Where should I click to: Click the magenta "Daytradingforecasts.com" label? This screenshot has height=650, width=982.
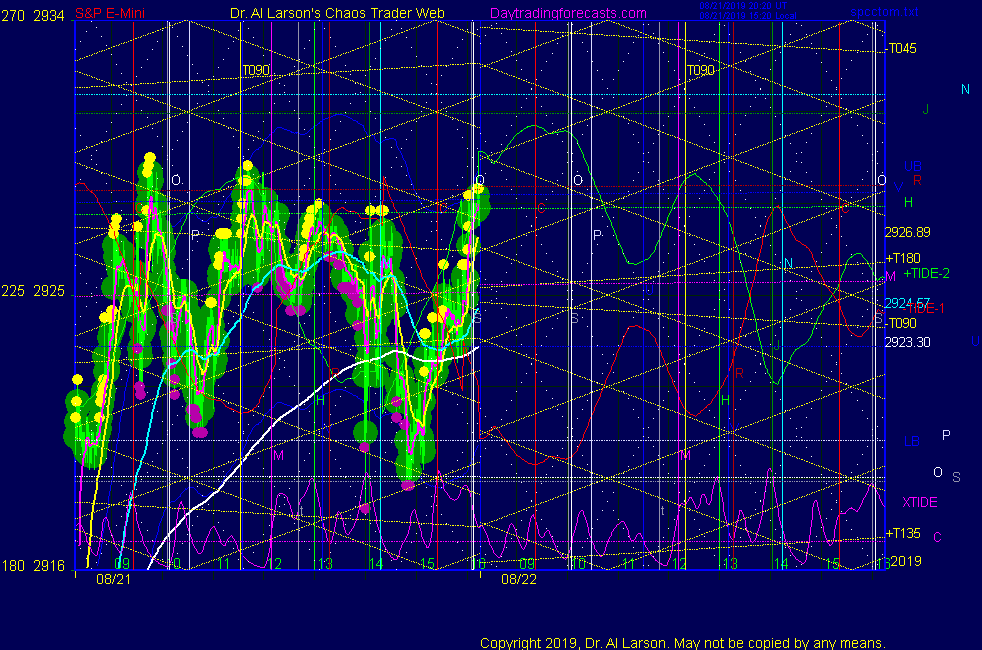tap(568, 13)
